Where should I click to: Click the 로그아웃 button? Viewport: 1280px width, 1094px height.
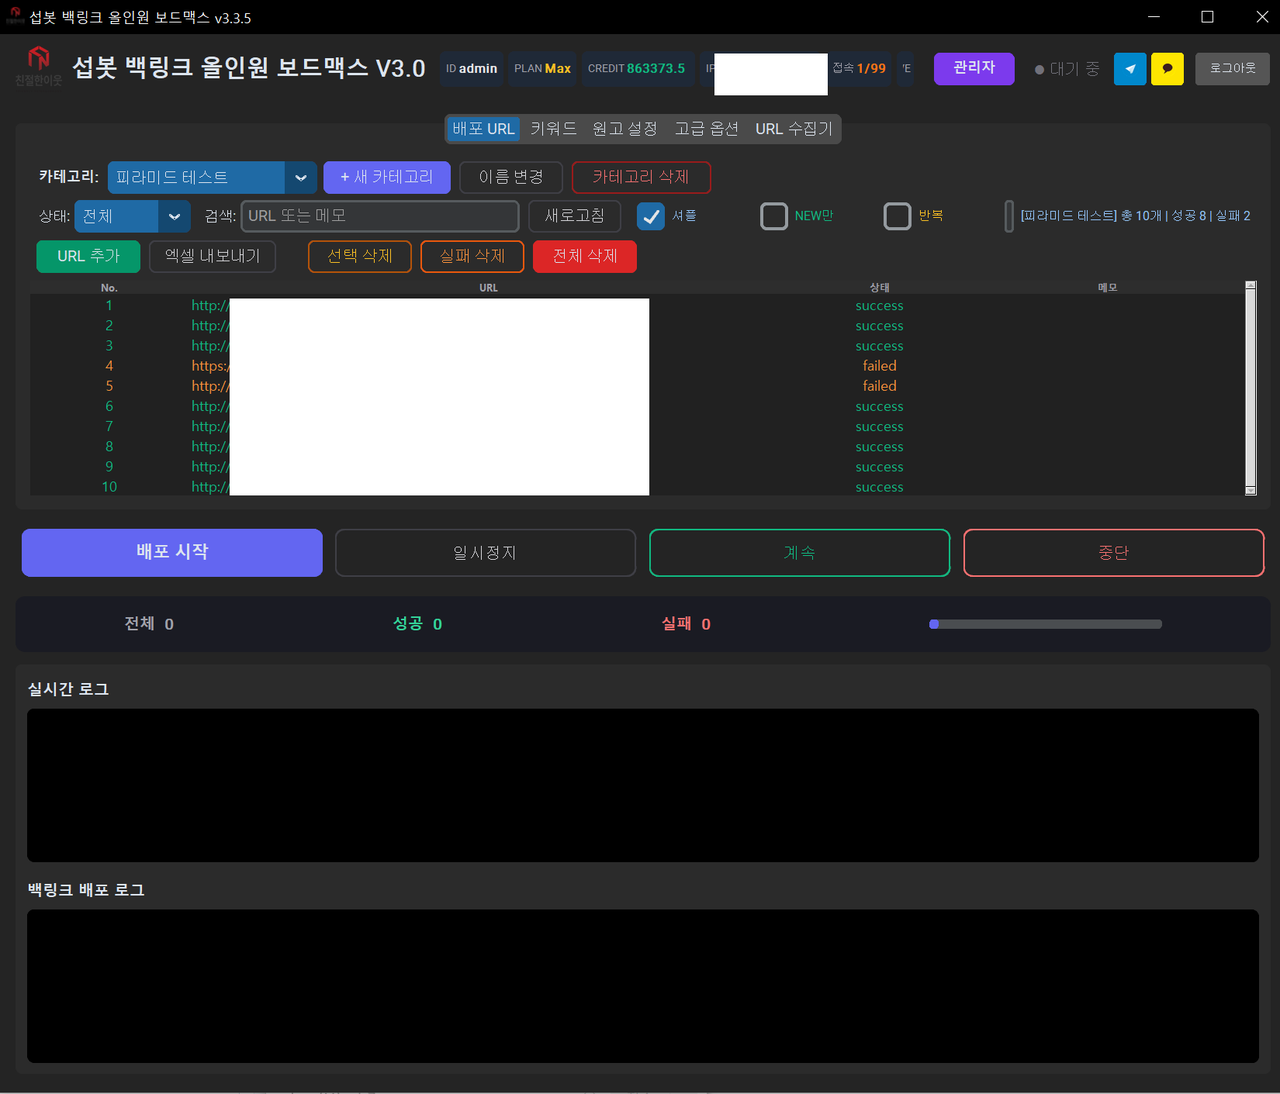click(1232, 68)
